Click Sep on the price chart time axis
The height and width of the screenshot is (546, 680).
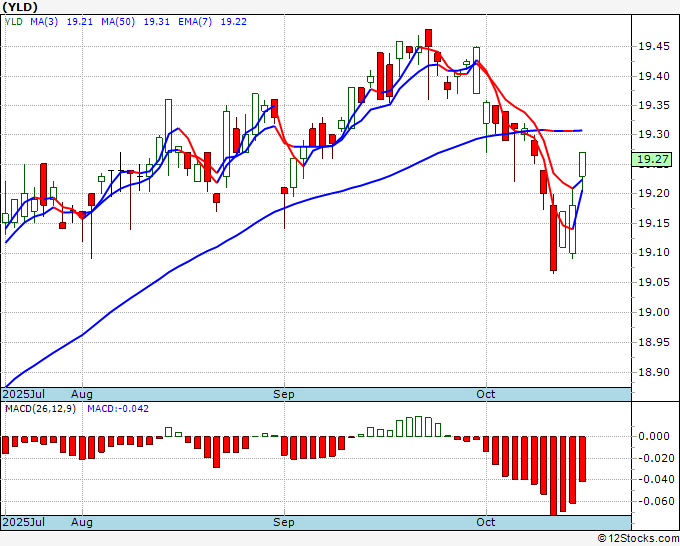coord(284,394)
